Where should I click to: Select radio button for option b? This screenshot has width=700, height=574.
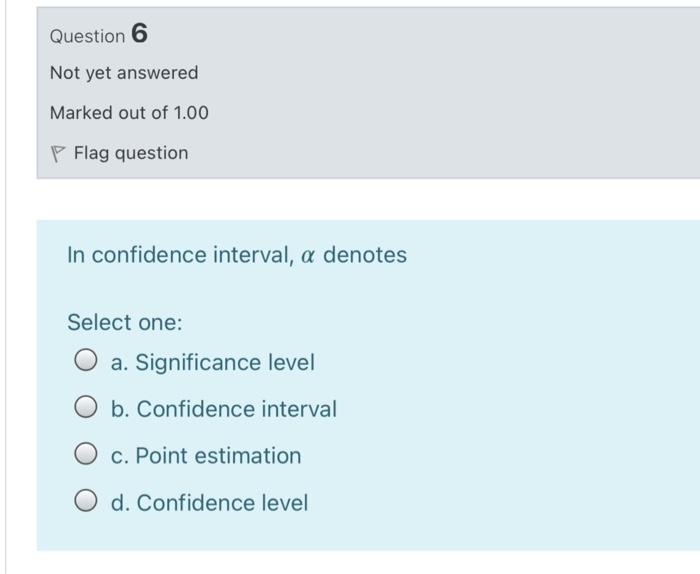[86, 407]
